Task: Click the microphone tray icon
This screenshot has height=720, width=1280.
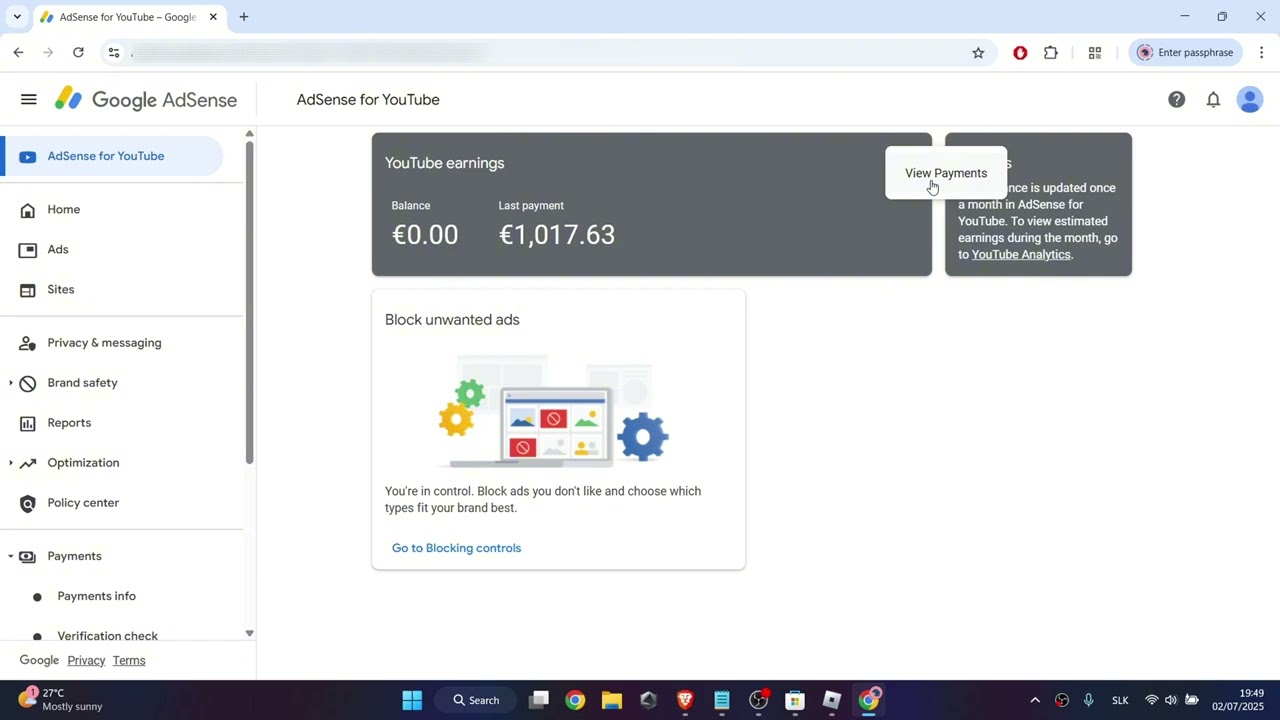Action: [x=1088, y=700]
